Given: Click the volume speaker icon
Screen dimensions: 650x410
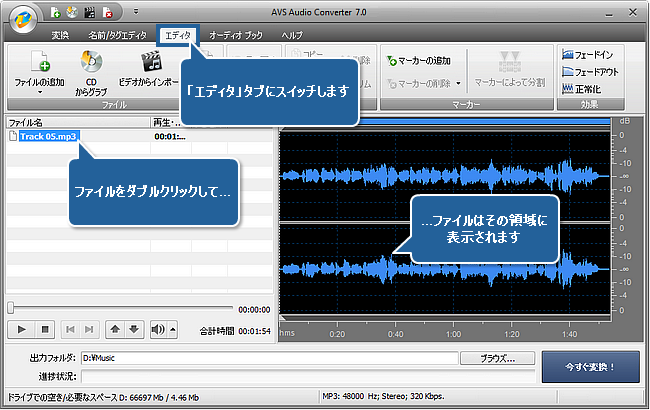Looking at the screenshot, I should (x=158, y=330).
